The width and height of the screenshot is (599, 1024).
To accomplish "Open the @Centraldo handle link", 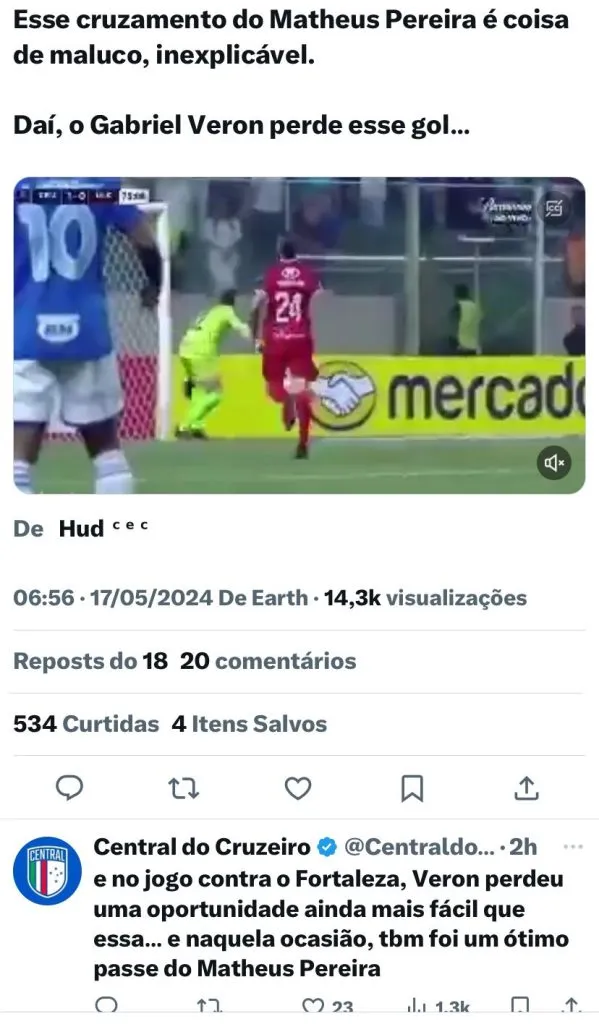I will [x=419, y=846].
